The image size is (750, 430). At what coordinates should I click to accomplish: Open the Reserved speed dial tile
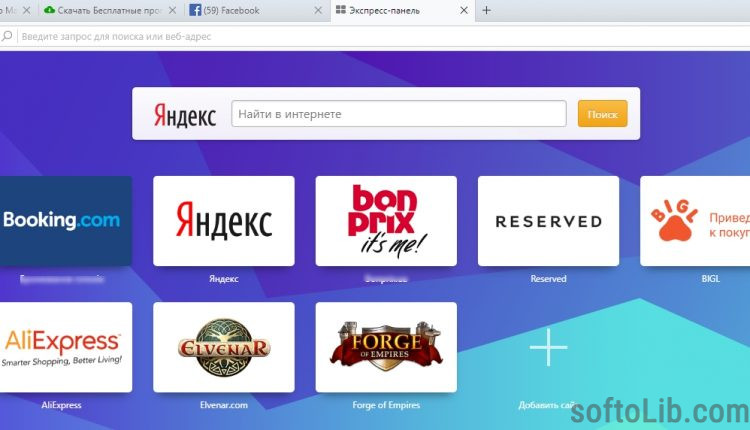point(548,221)
